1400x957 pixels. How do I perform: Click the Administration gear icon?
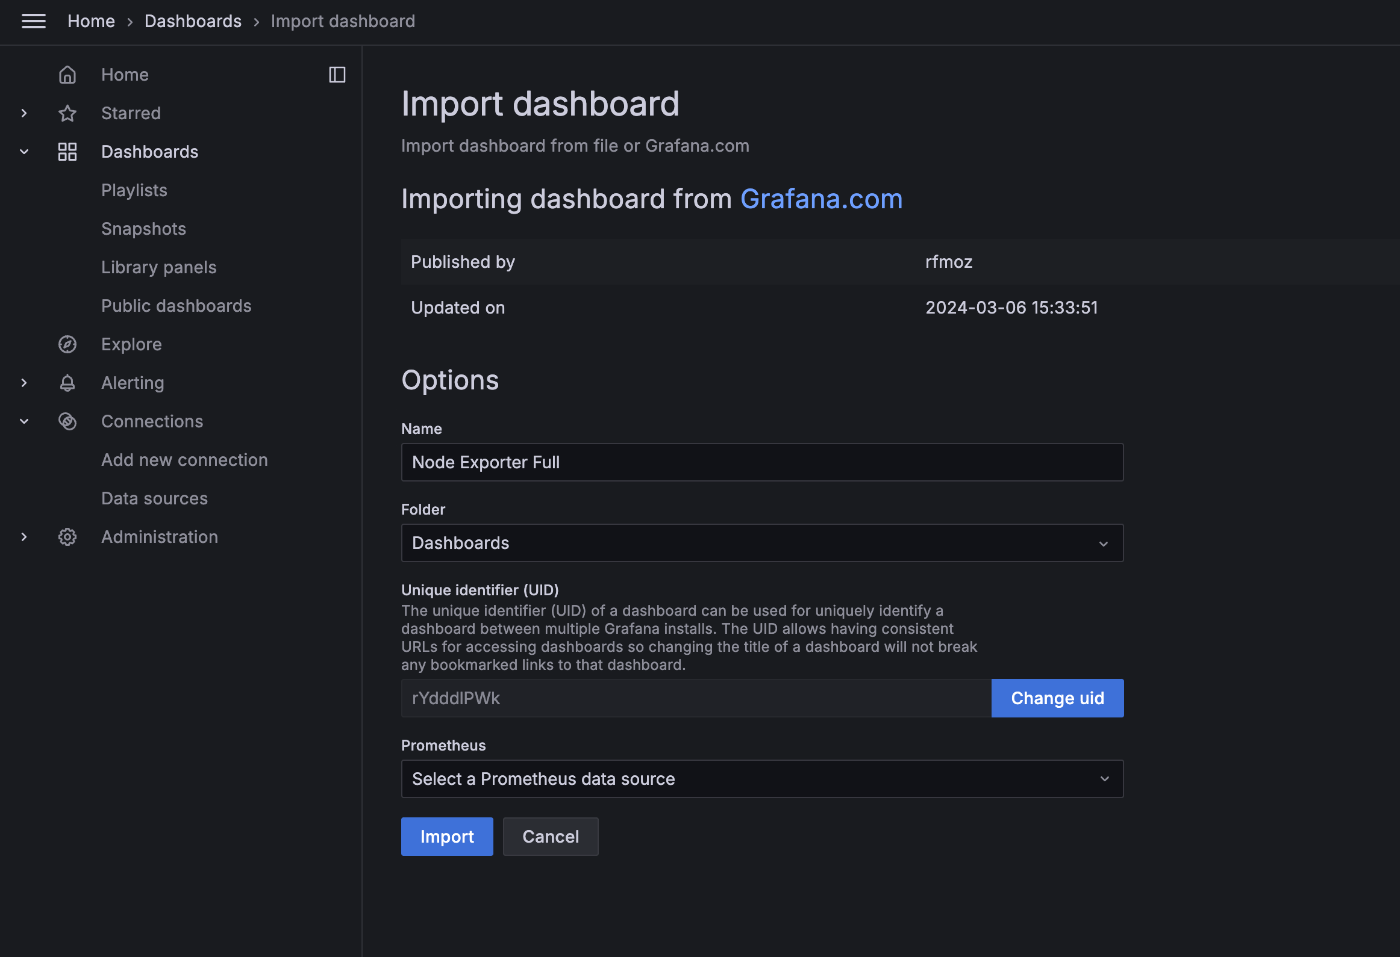coord(67,537)
